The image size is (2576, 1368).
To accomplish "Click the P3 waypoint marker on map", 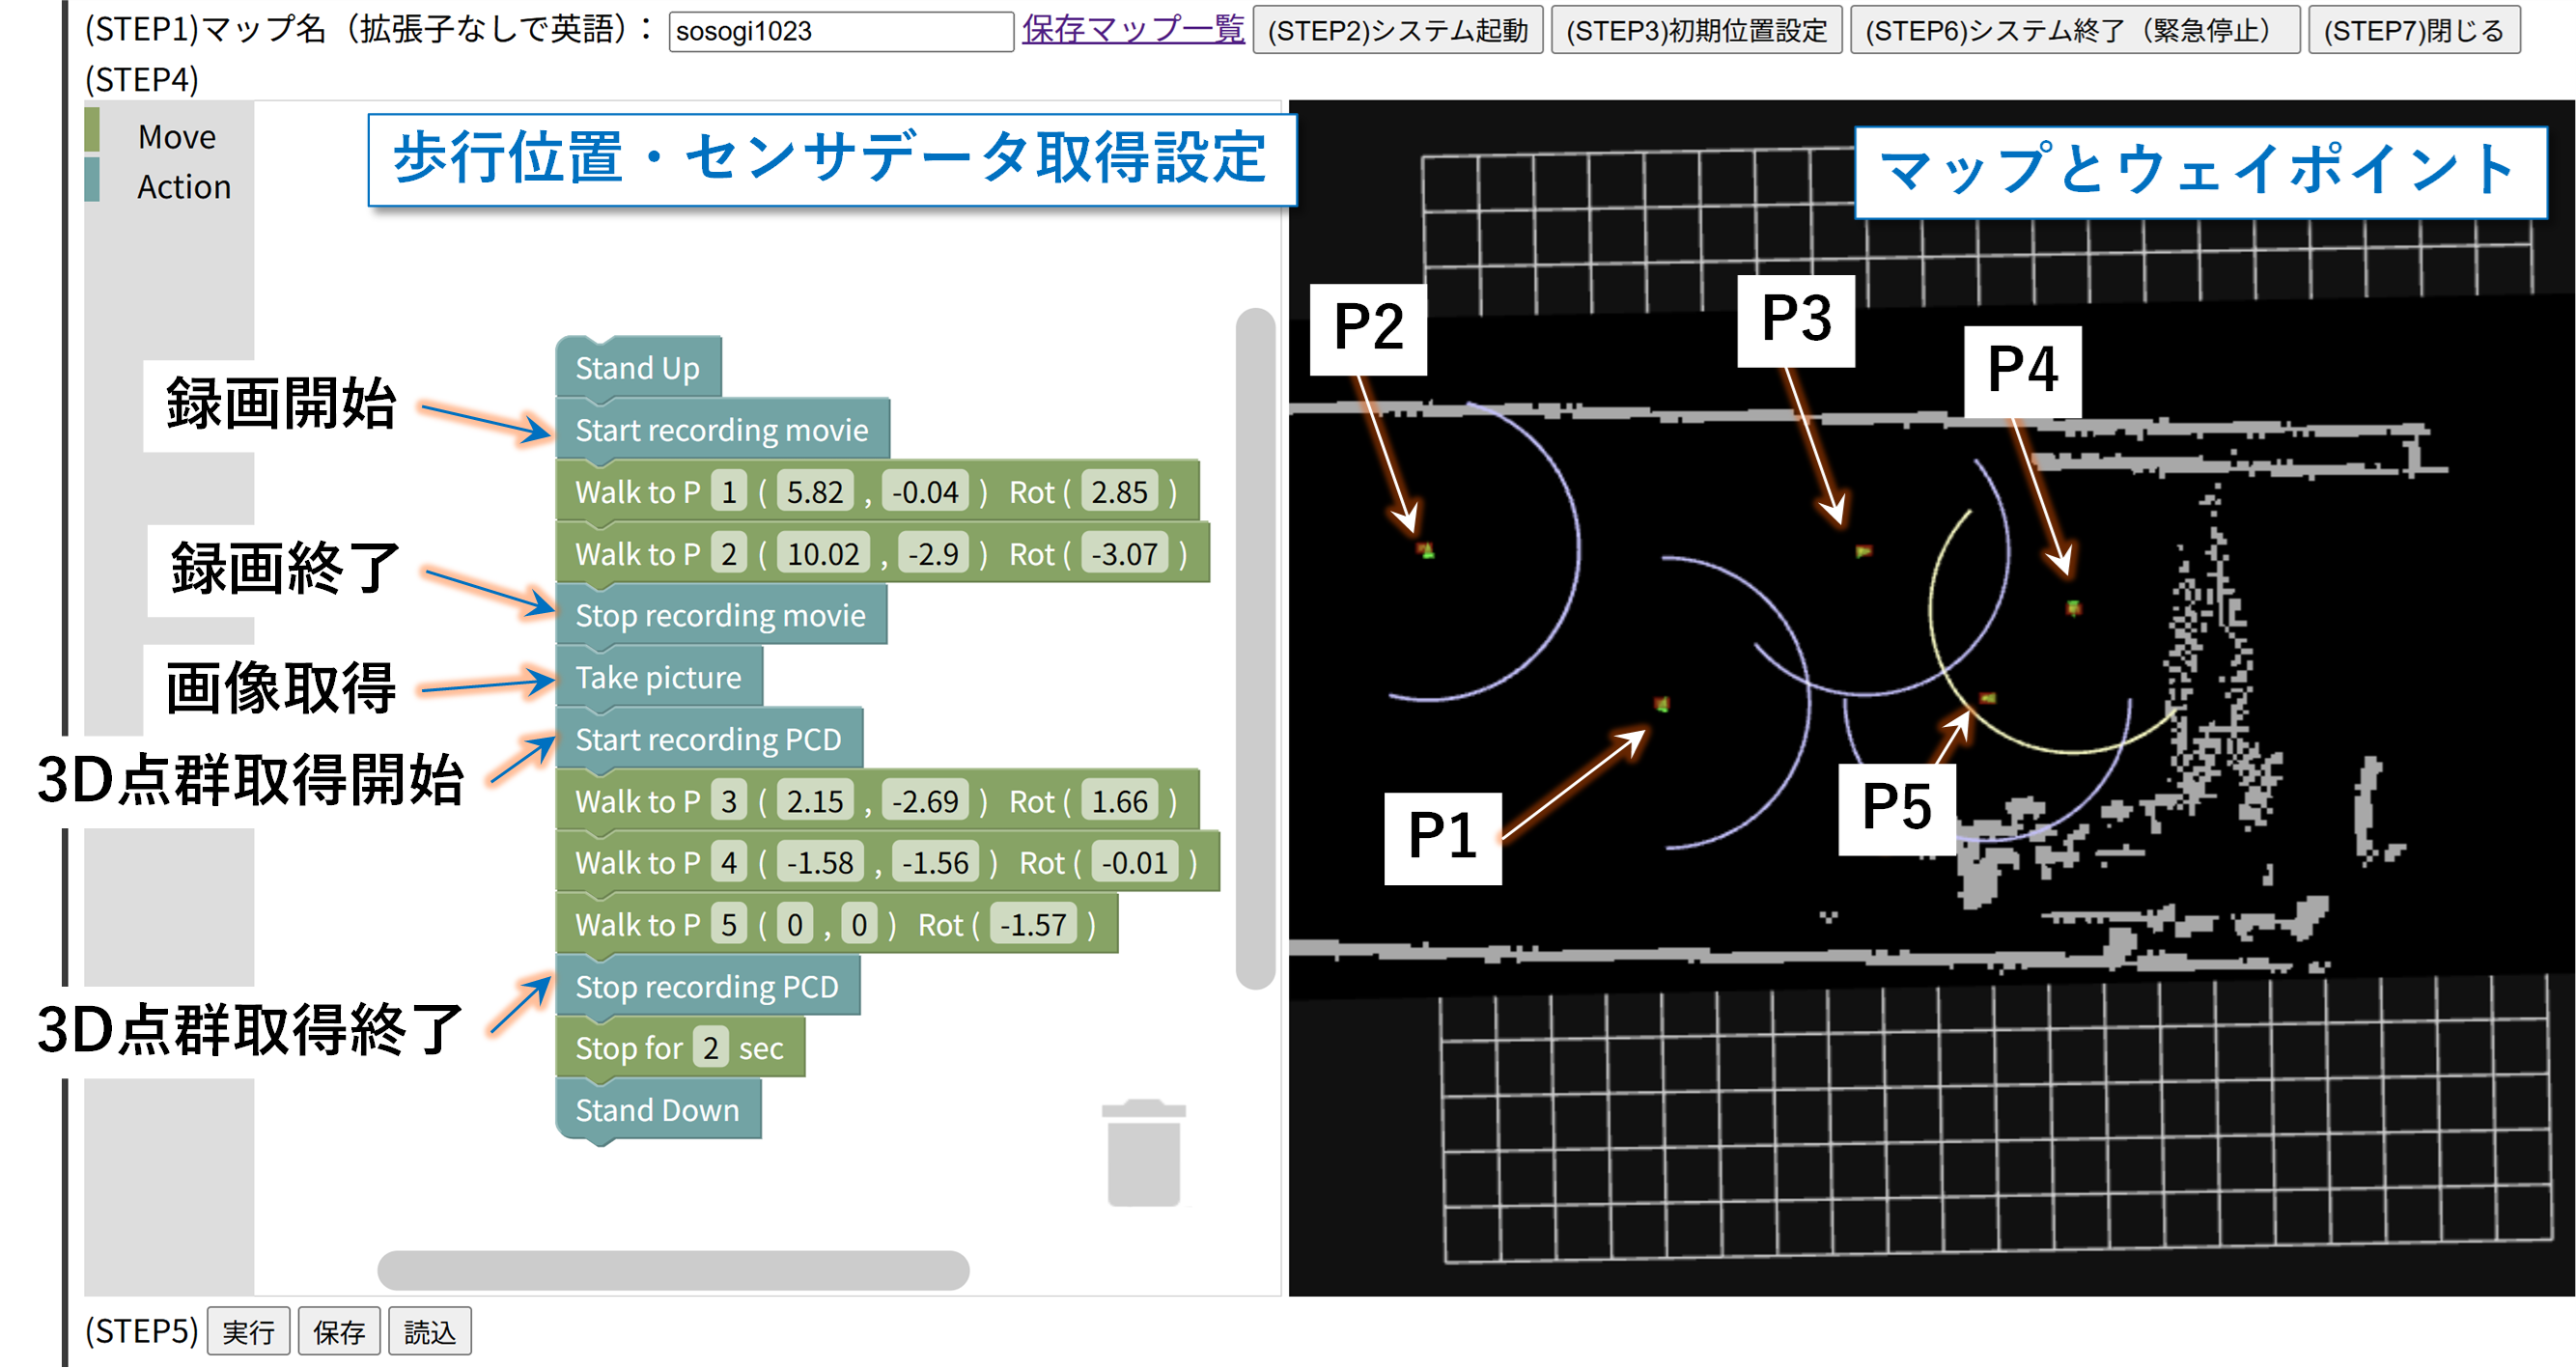I will [x=1863, y=551].
